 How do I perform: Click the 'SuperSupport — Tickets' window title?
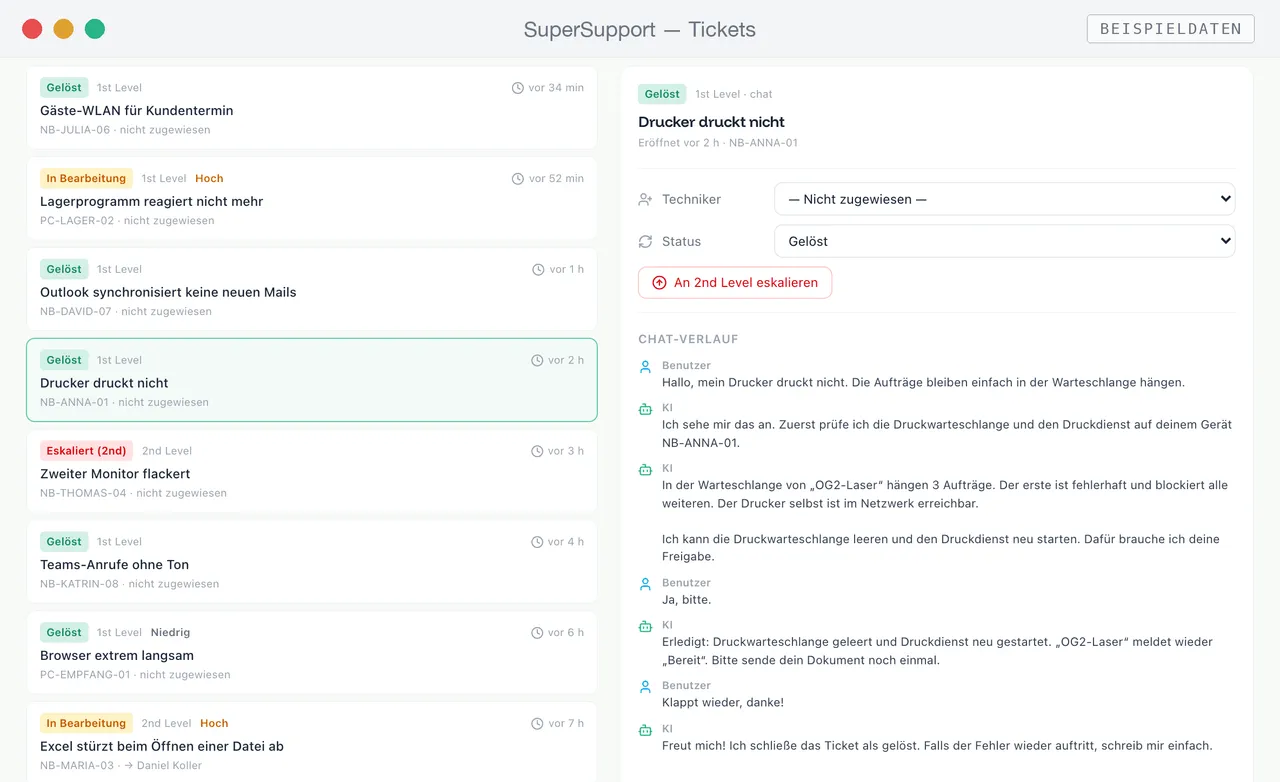pos(640,30)
